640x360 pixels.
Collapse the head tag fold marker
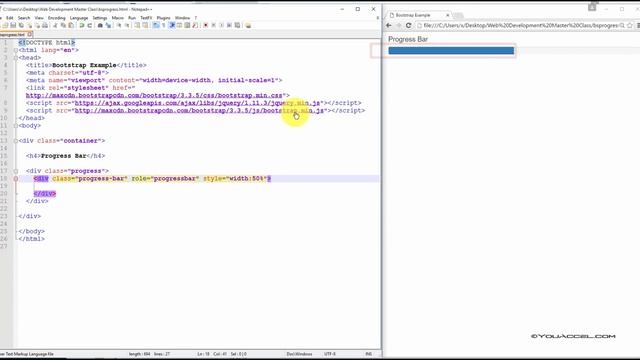[16, 58]
